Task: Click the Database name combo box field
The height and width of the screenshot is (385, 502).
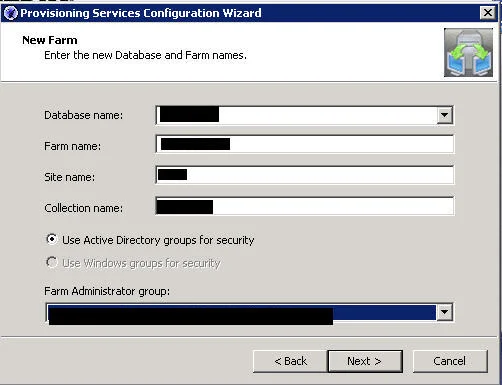Action: click(304, 115)
